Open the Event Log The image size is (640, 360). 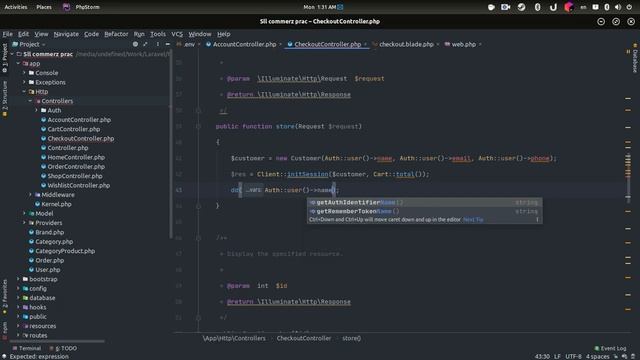(610, 348)
